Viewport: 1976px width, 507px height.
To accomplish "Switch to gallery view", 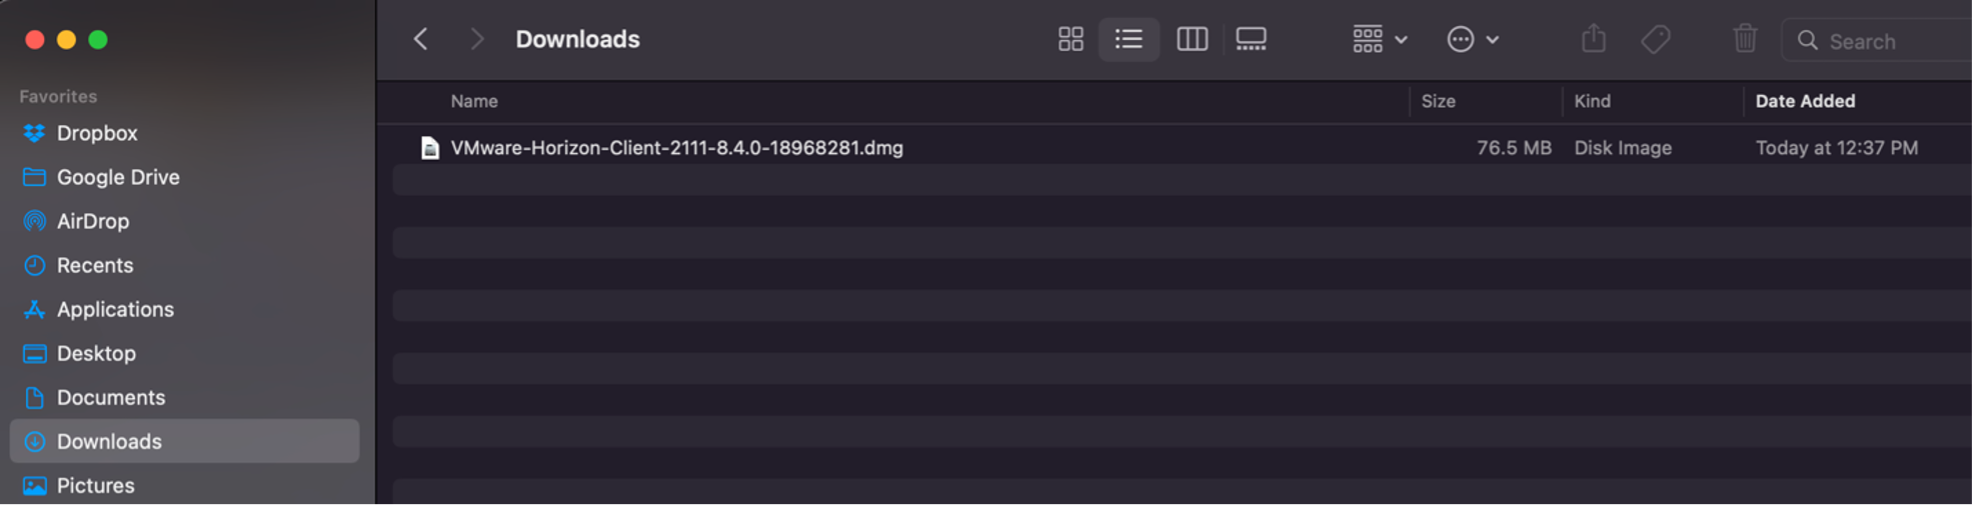I will (1251, 40).
